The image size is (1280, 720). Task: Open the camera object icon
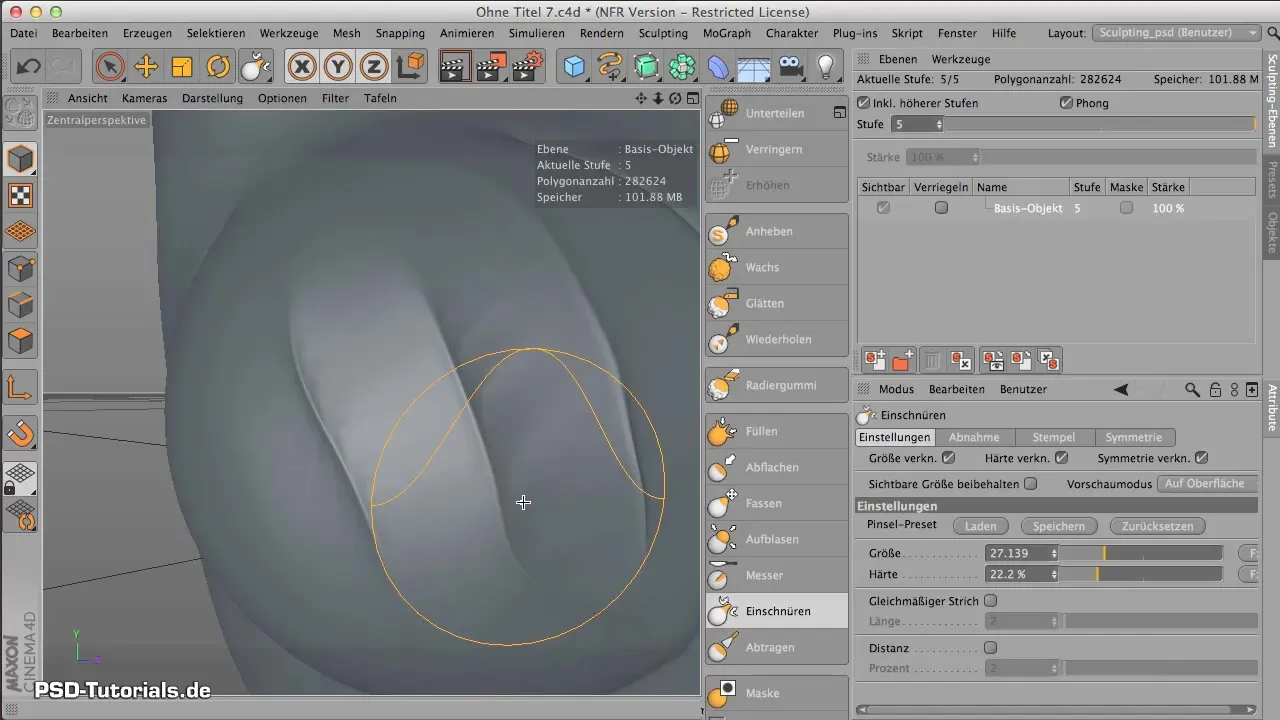coord(790,67)
